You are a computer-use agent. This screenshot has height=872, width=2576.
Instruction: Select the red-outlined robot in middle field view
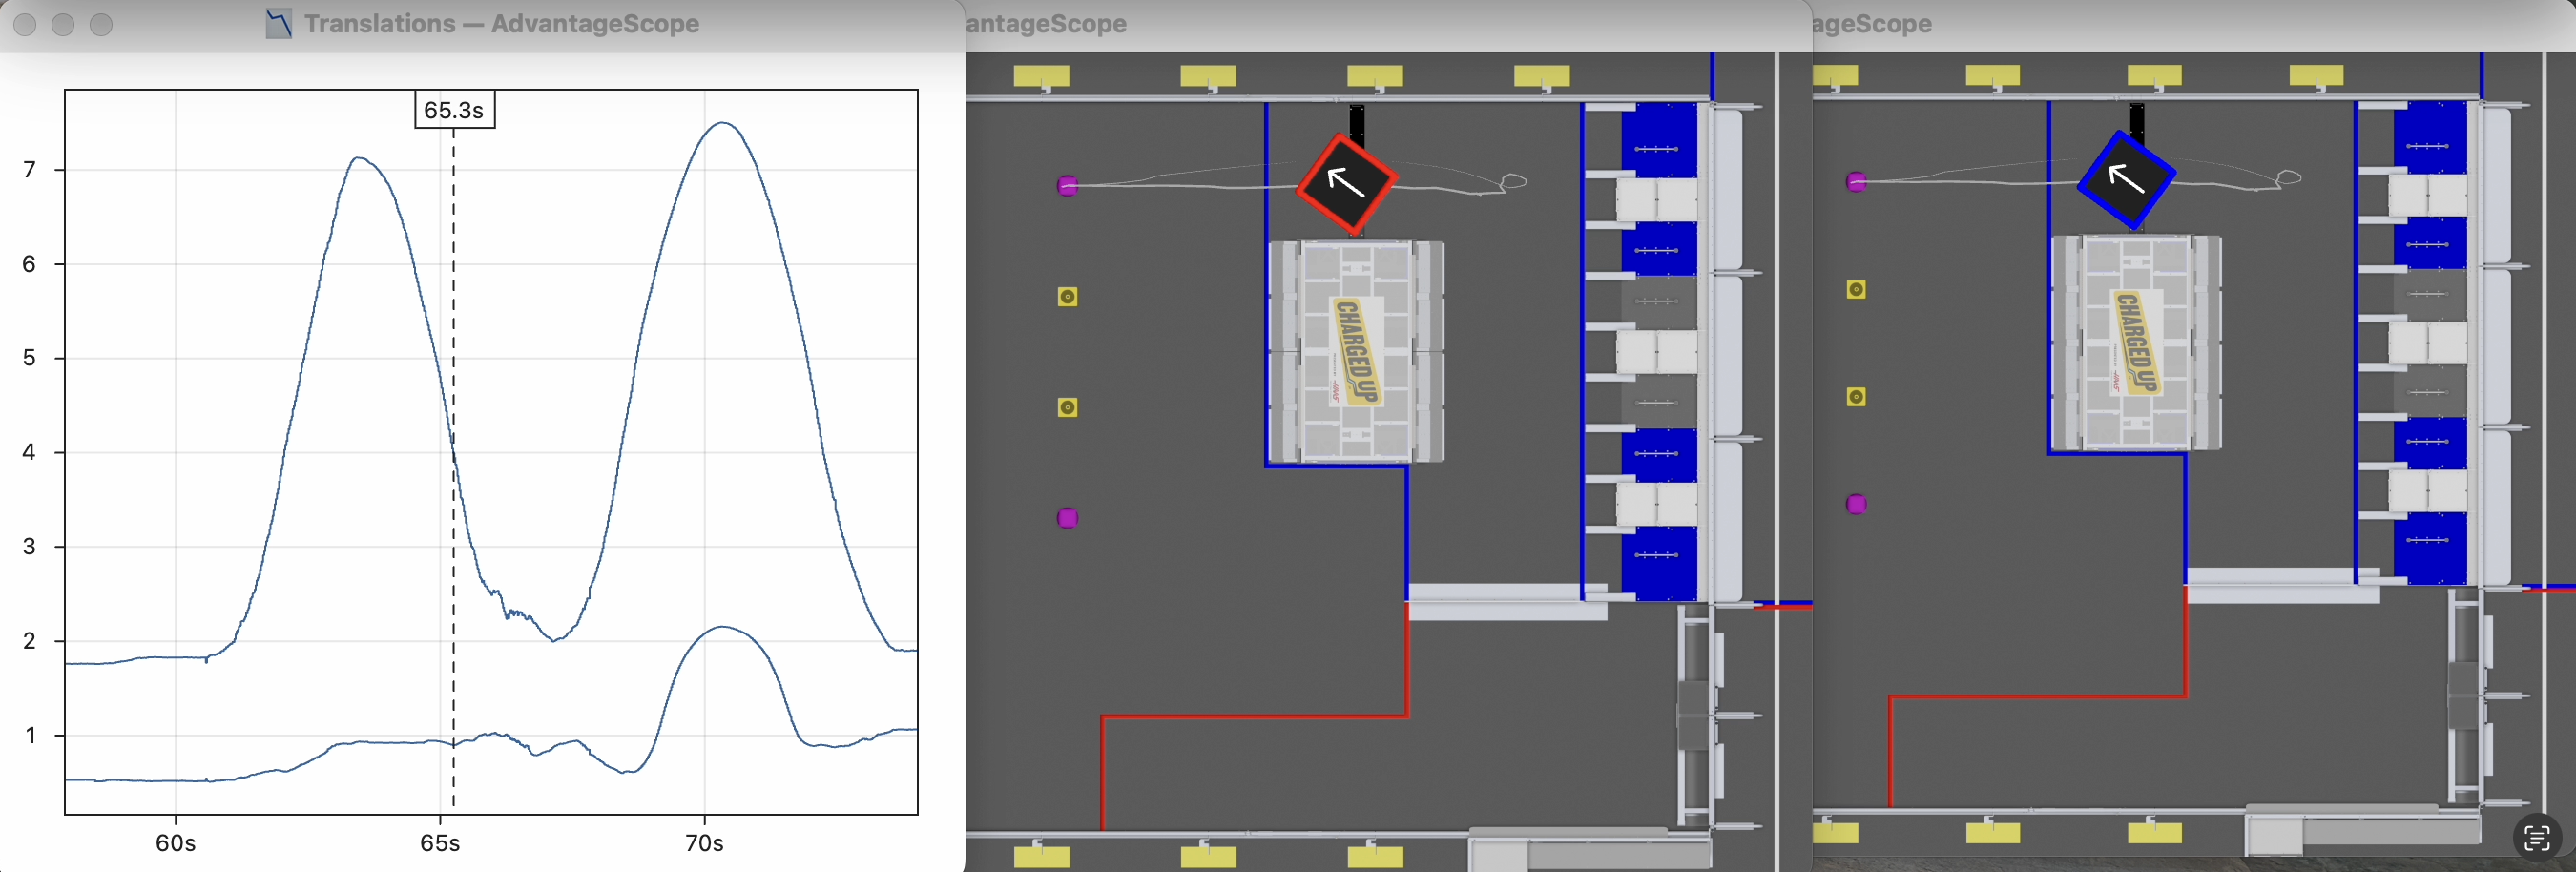1346,184
